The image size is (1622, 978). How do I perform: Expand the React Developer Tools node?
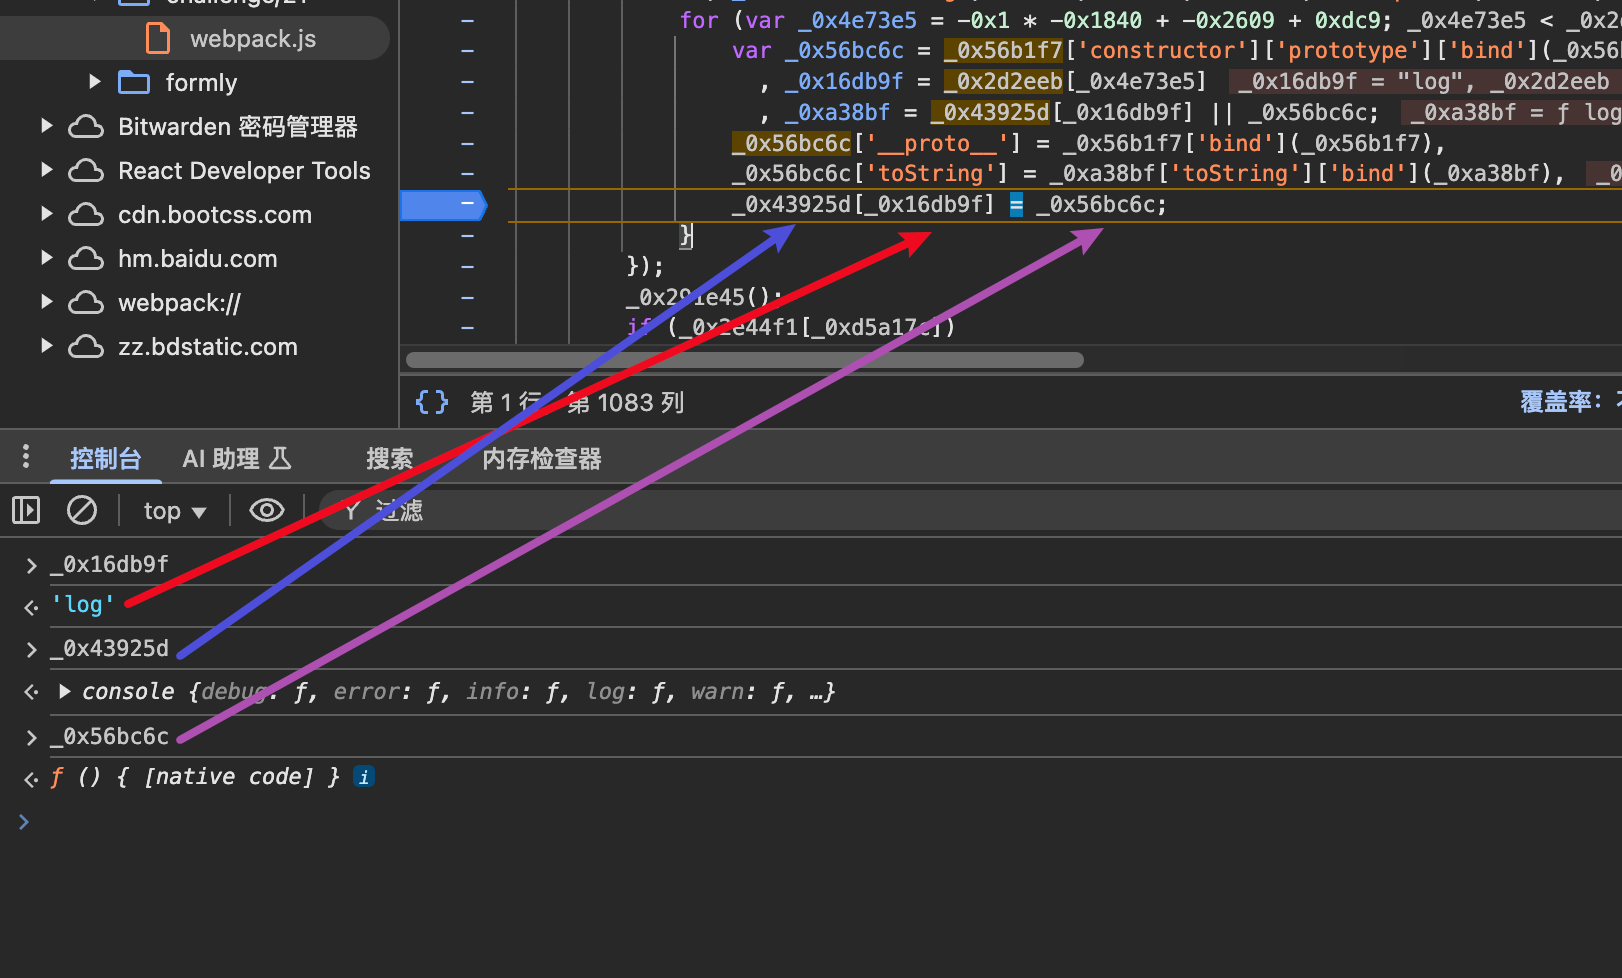tap(46, 171)
